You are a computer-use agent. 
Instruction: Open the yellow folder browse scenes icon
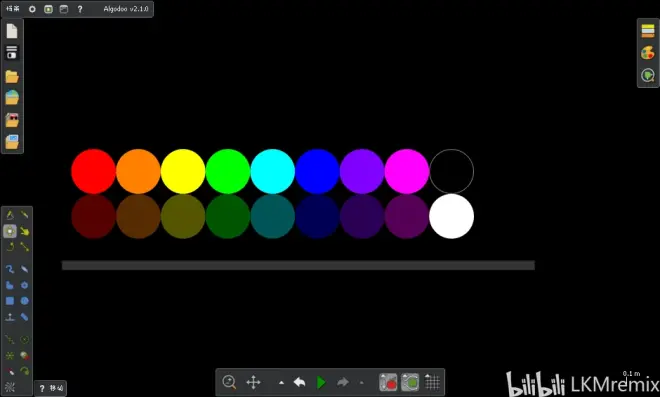pyautogui.click(x=12, y=77)
